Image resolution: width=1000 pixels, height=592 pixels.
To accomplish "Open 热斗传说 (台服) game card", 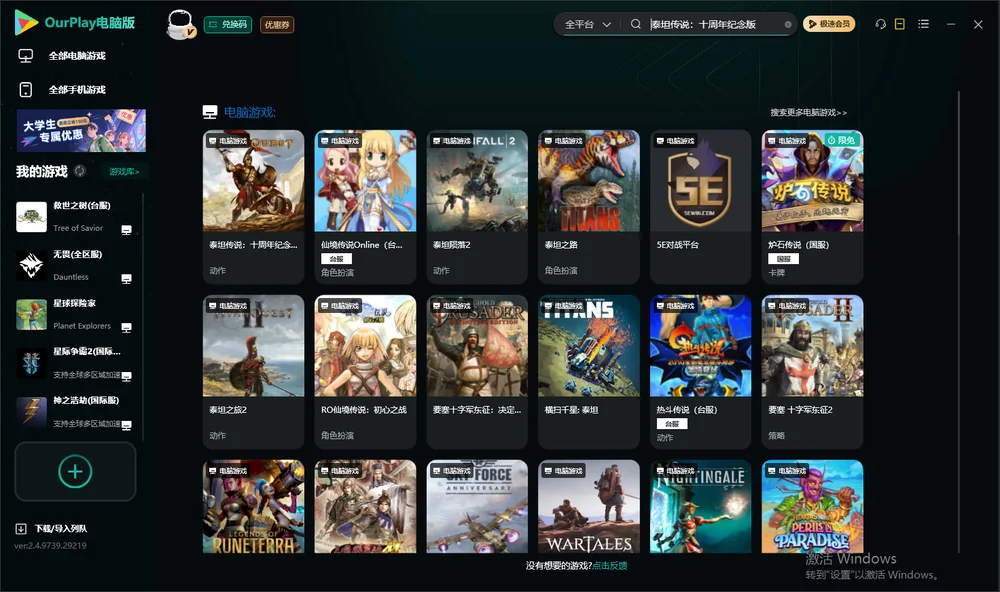I will point(700,371).
